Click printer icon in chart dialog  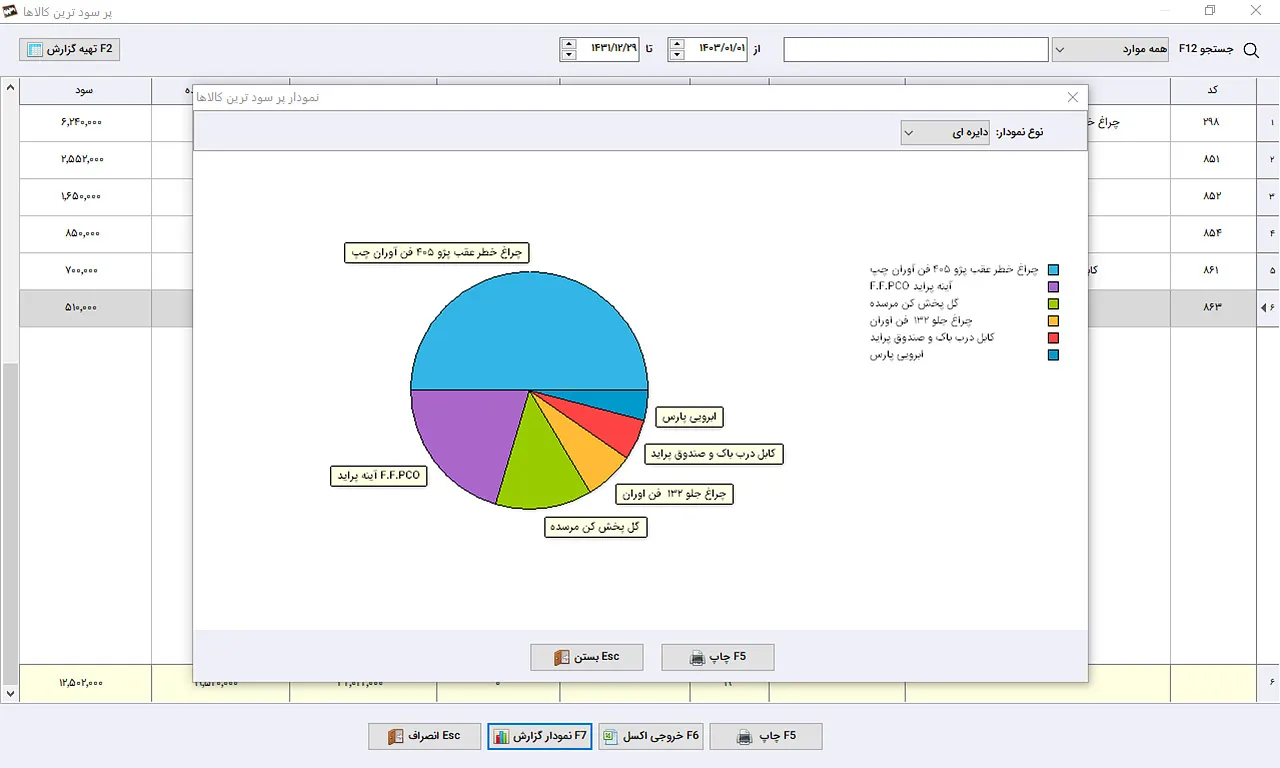pyautogui.click(x=698, y=658)
